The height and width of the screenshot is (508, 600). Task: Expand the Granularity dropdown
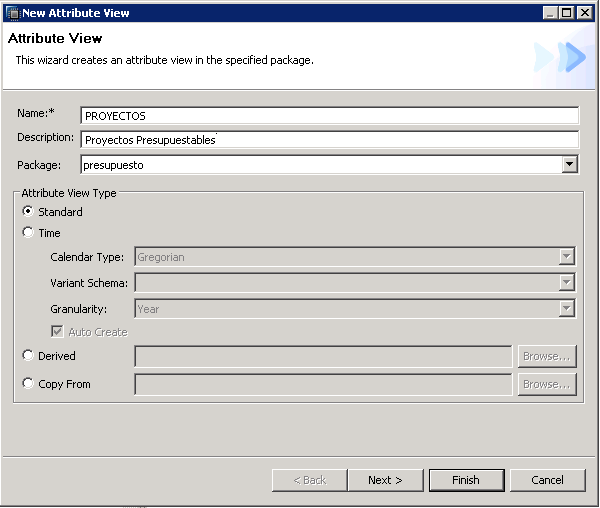(567, 309)
